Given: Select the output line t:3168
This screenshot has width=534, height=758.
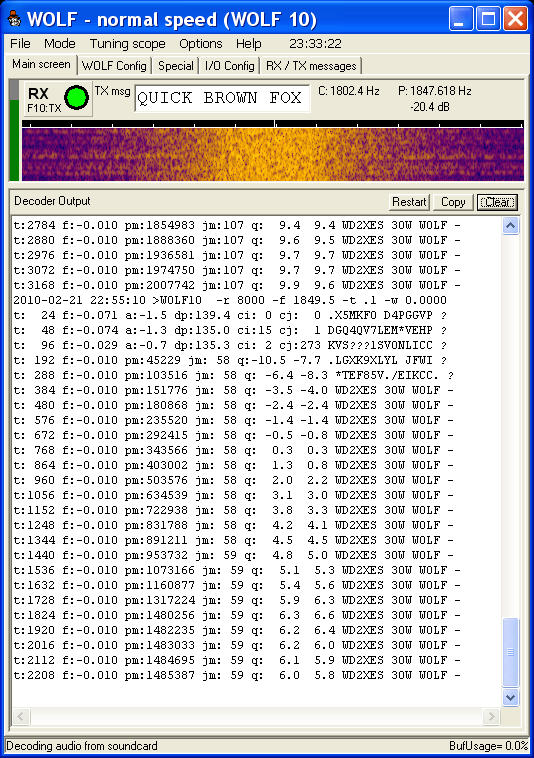Looking at the screenshot, I should (x=237, y=285).
